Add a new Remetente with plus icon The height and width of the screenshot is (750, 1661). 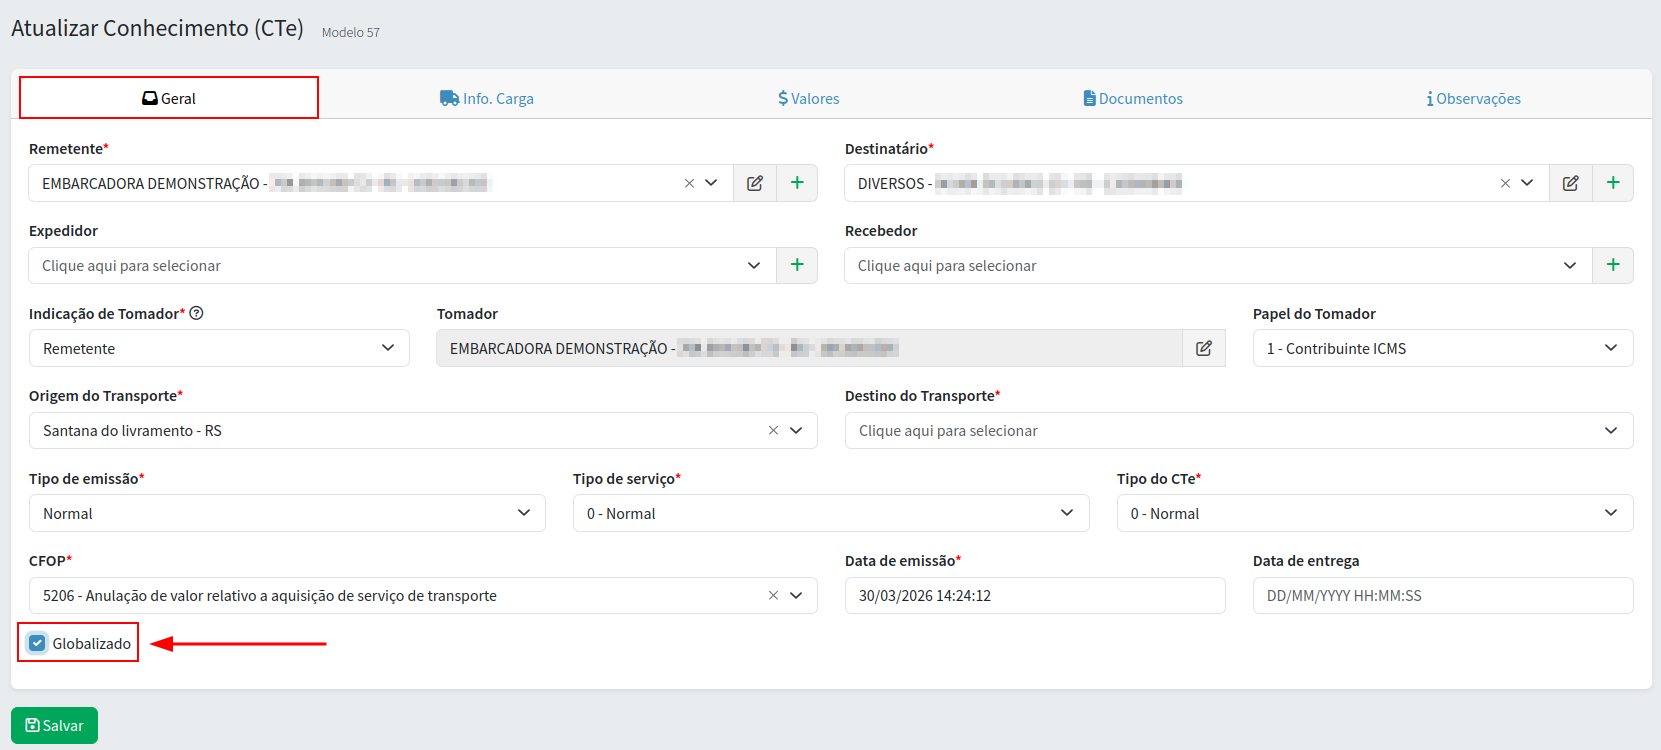click(x=797, y=183)
